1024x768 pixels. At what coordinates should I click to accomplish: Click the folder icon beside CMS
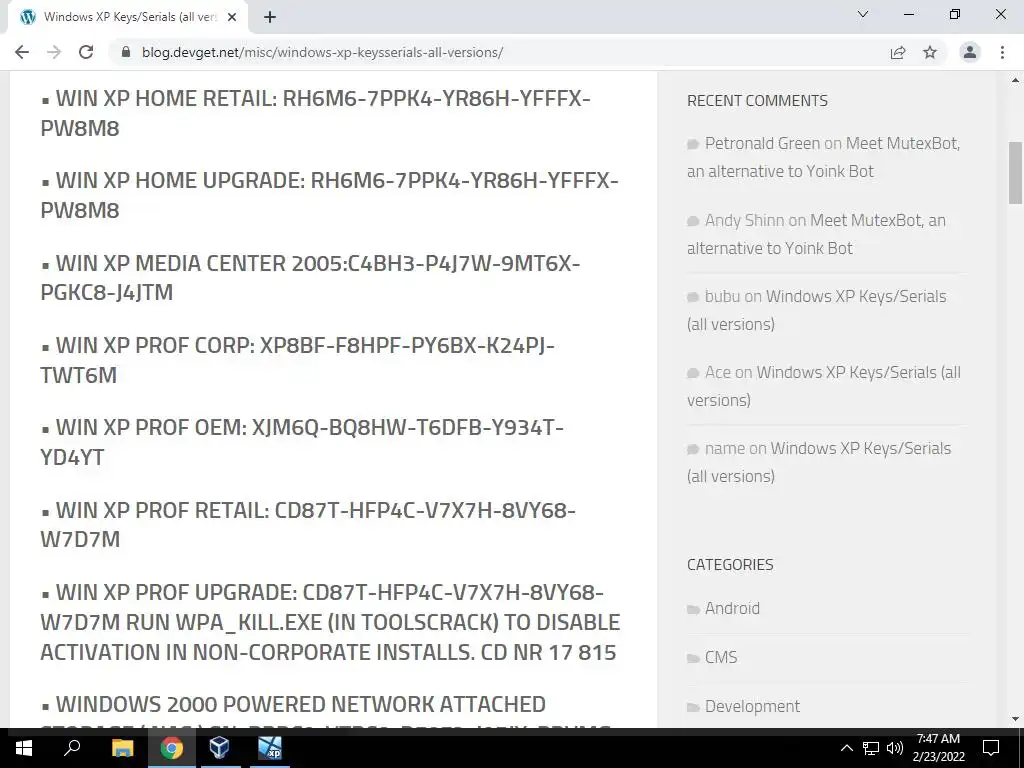pyautogui.click(x=694, y=659)
